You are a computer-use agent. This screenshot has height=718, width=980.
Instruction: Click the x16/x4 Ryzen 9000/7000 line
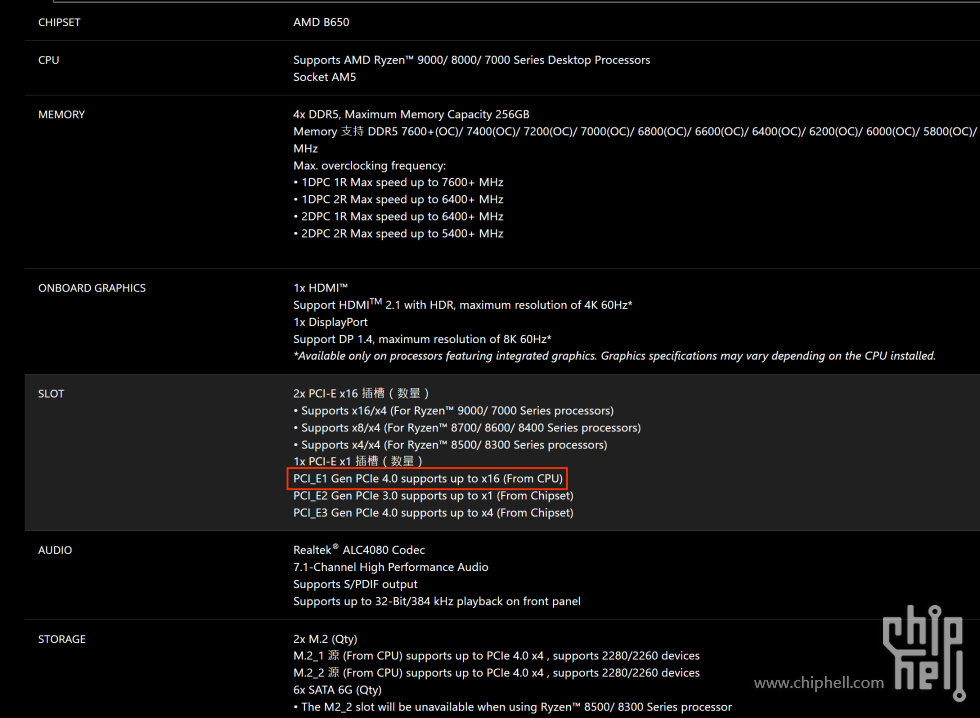(453, 411)
